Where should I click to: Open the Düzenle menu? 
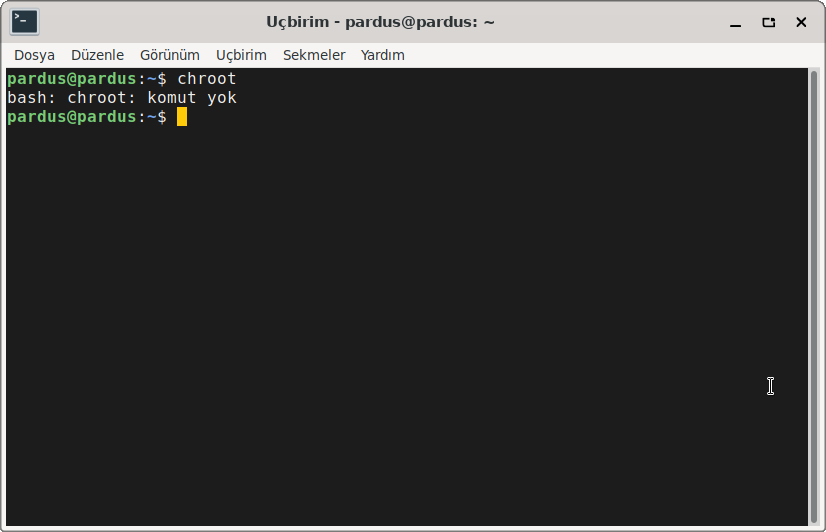[97, 55]
